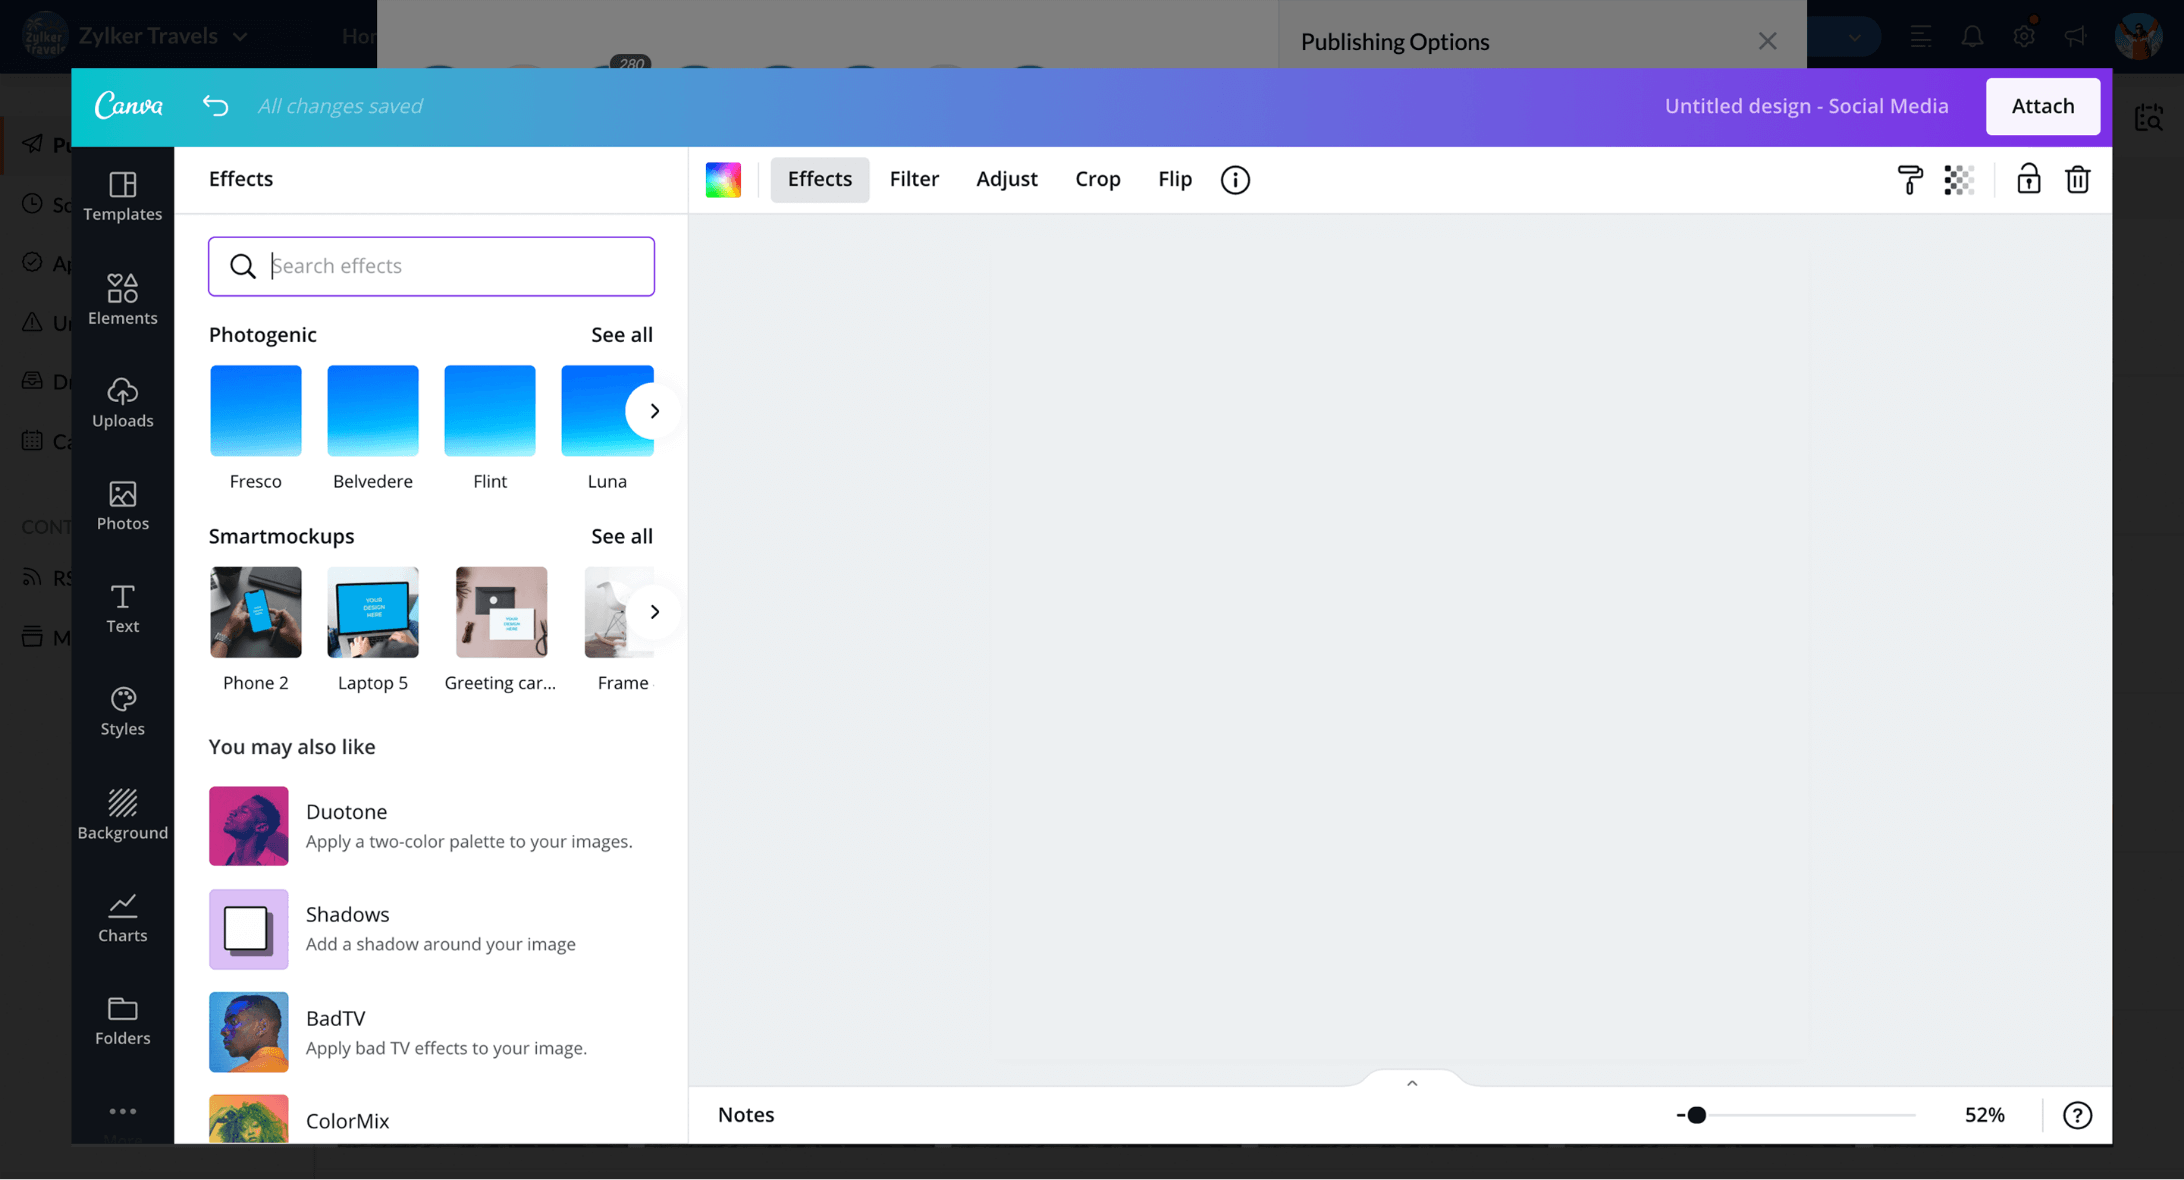2184x1180 pixels.
Task: Open the Uploads panel
Action: (x=122, y=403)
